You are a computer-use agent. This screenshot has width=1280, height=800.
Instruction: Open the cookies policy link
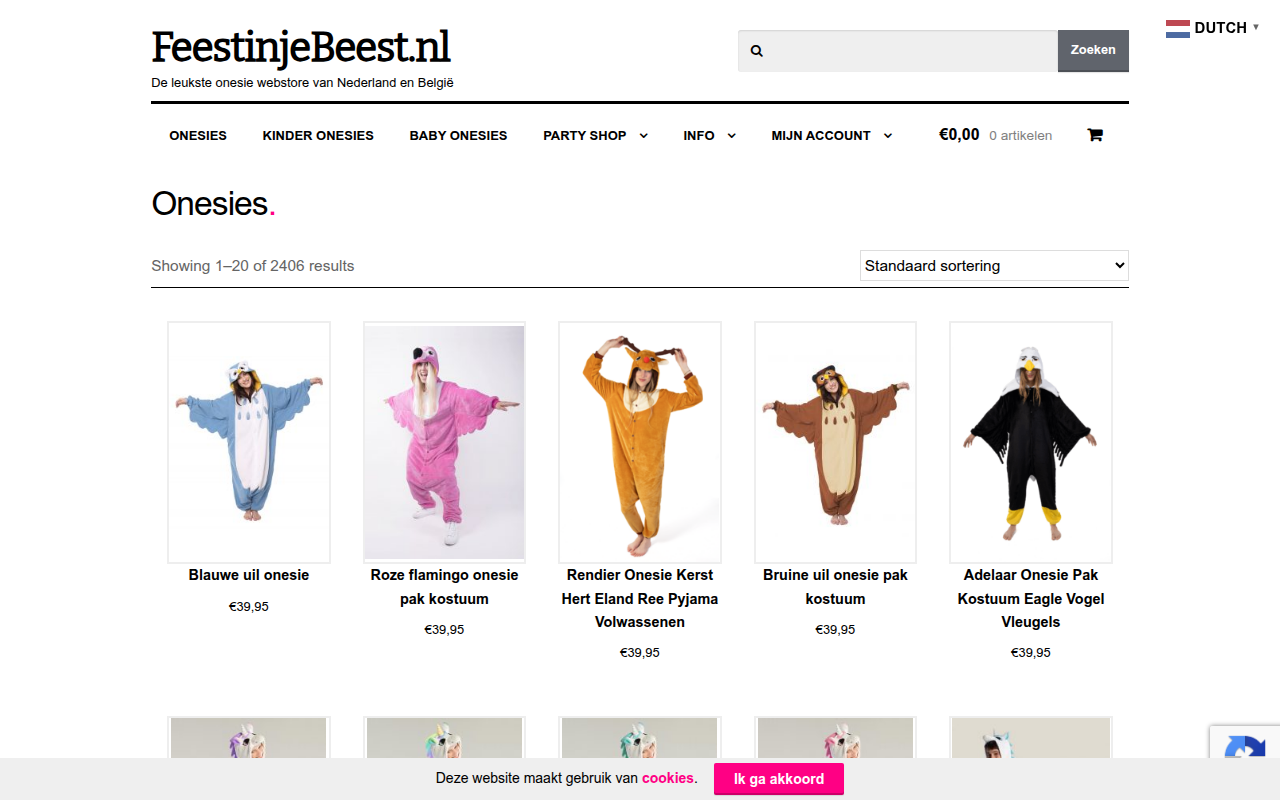(x=667, y=778)
